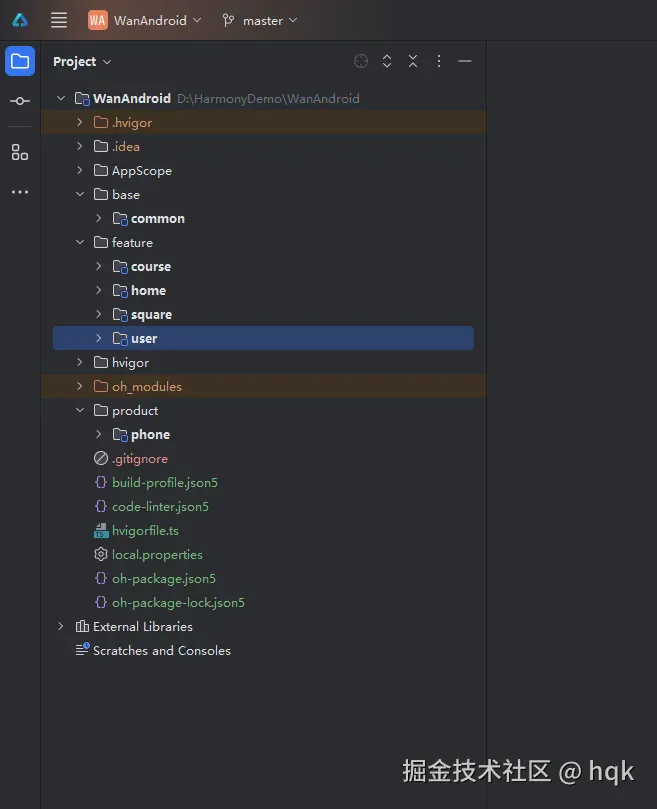Select Scratches and Consoles
The width and height of the screenshot is (657, 809).
(x=161, y=650)
